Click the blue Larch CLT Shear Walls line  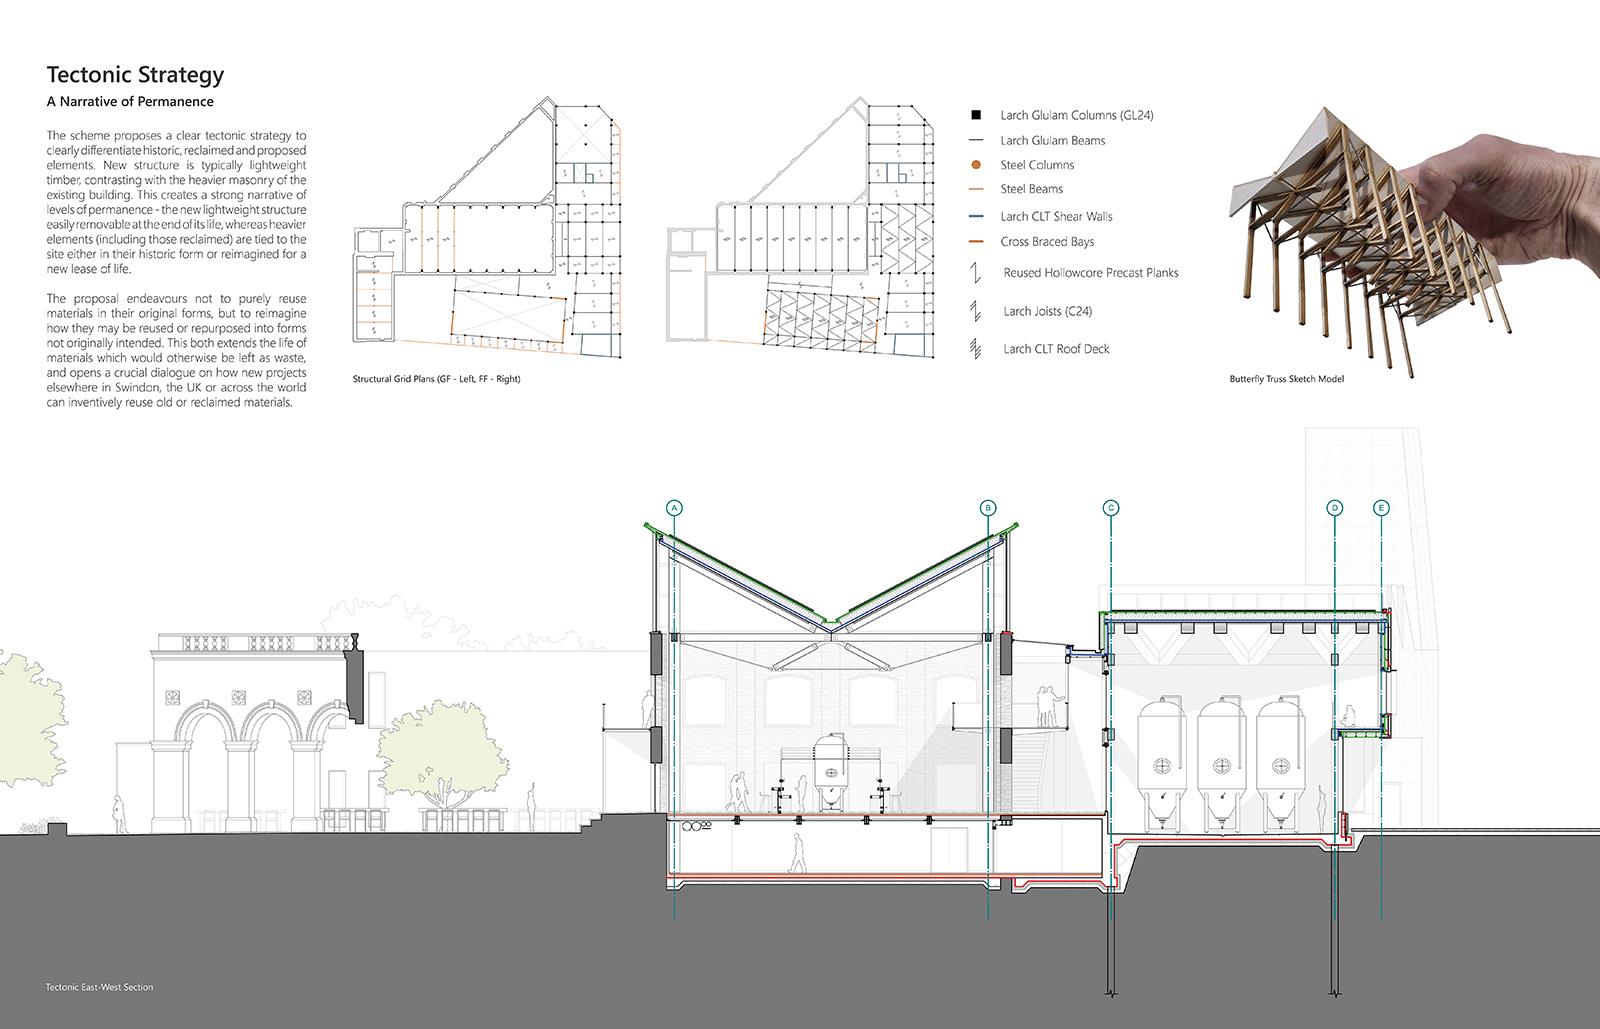[975, 217]
